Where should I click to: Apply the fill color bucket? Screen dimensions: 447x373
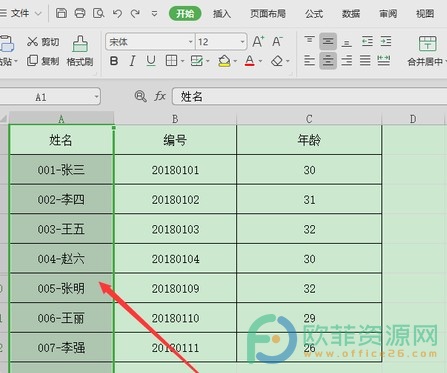click(x=224, y=61)
